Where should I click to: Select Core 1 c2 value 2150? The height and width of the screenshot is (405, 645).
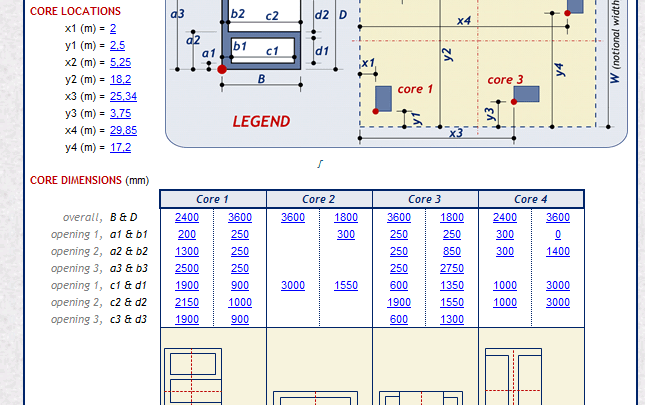[187, 302]
